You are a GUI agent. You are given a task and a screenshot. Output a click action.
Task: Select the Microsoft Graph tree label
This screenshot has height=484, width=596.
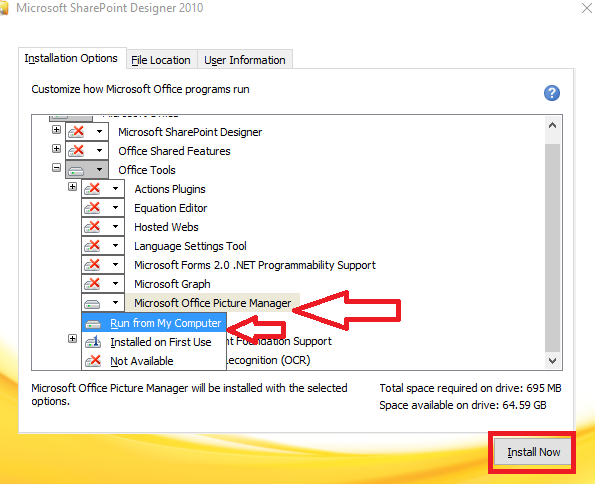[172, 284]
